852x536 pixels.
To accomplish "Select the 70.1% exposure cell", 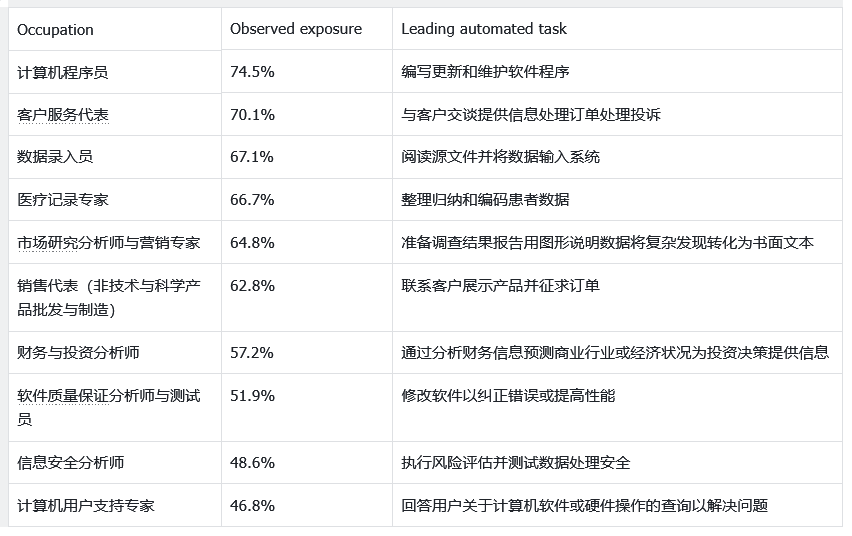I will click(x=252, y=115).
